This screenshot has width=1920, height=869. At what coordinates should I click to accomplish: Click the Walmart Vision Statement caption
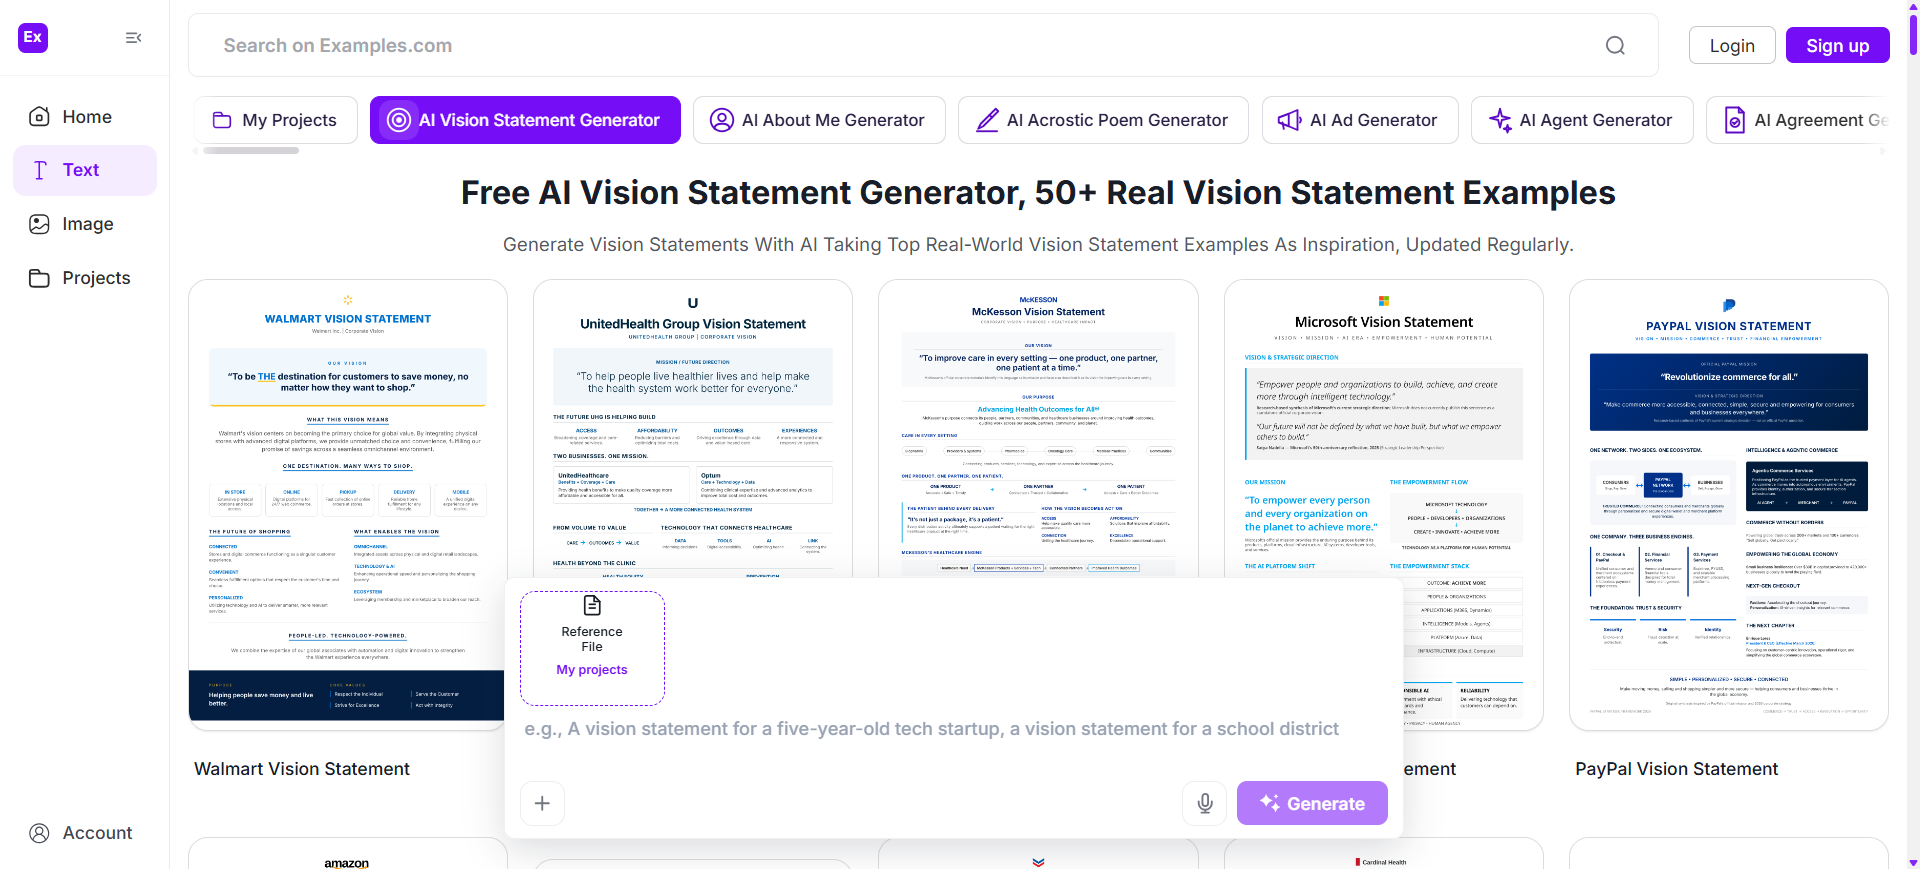(302, 769)
